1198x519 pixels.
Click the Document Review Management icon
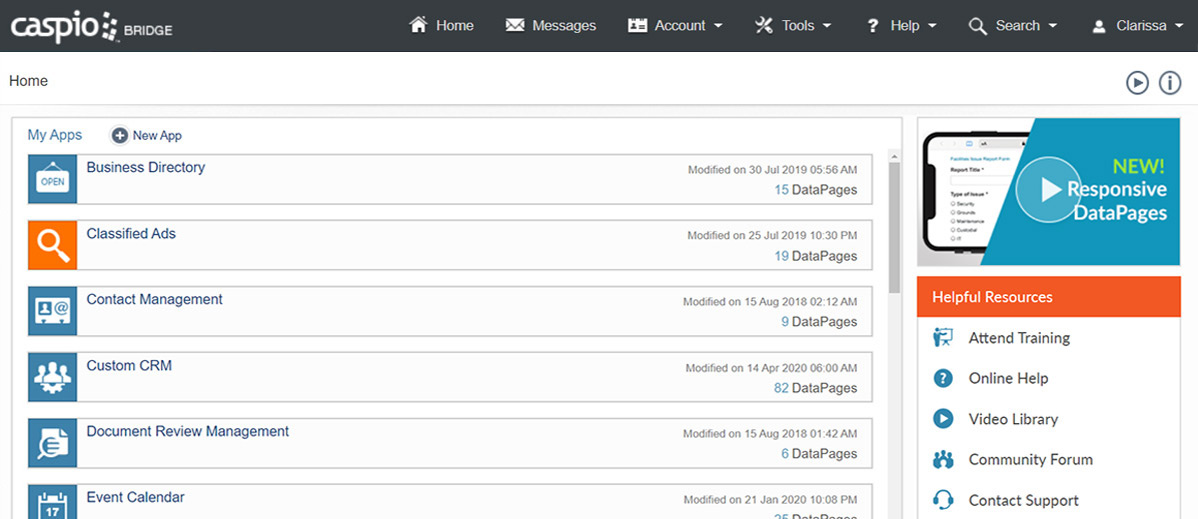pos(52,443)
